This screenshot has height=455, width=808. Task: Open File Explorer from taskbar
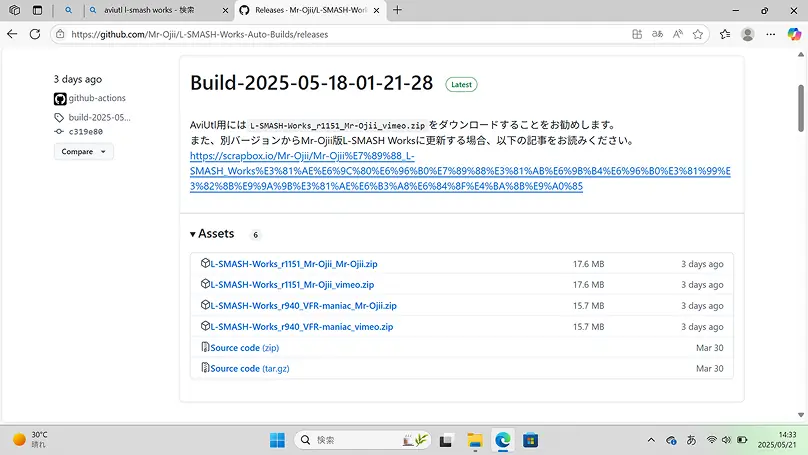[475, 441]
